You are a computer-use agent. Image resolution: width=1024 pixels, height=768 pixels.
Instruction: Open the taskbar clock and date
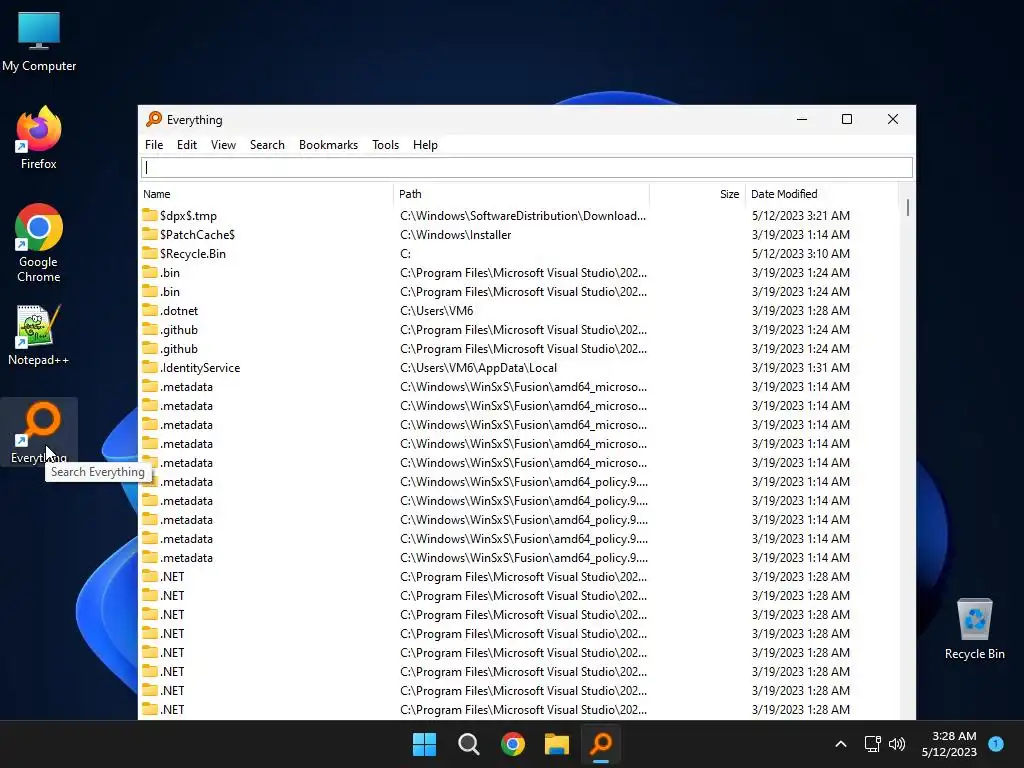[x=949, y=744]
